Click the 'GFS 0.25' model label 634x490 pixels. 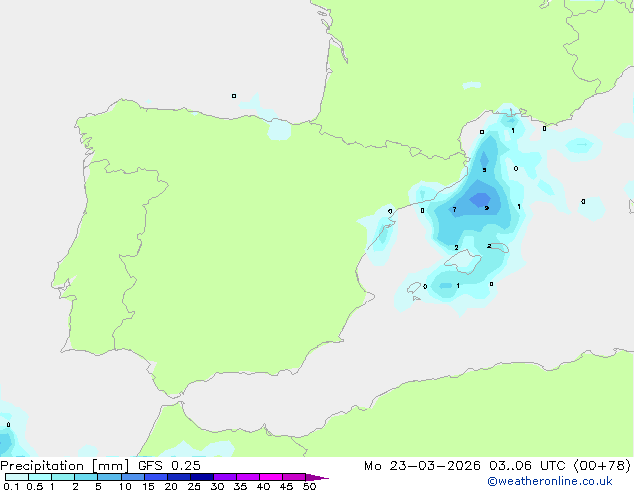click(x=169, y=466)
